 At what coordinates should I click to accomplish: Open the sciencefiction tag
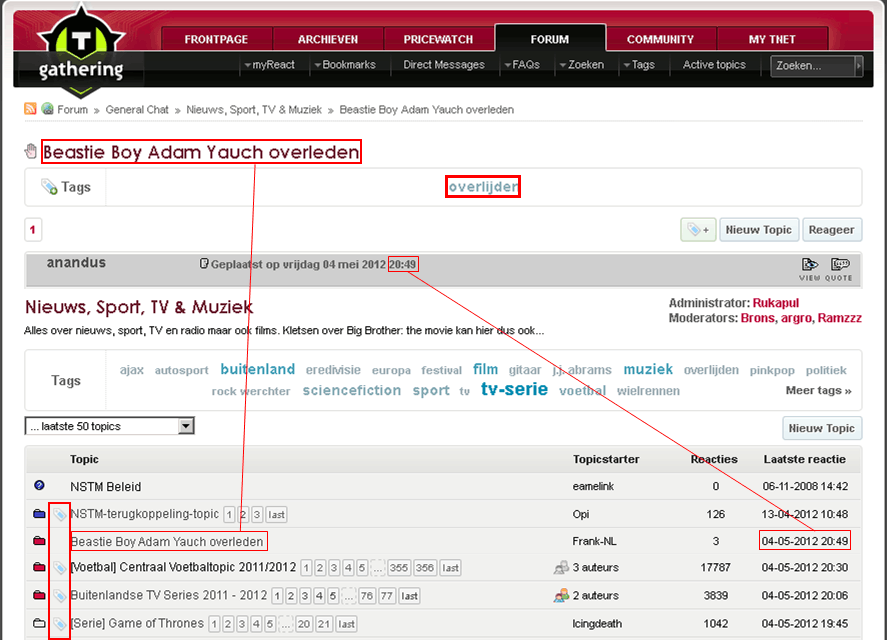(352, 390)
